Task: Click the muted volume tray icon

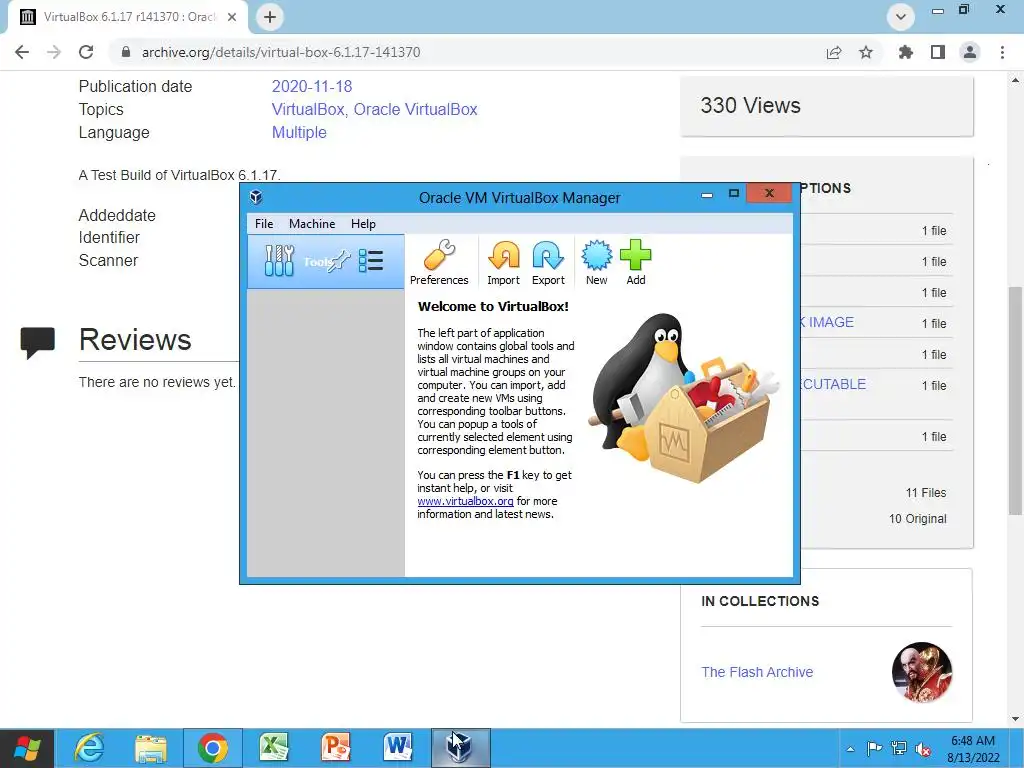Action: [923, 749]
